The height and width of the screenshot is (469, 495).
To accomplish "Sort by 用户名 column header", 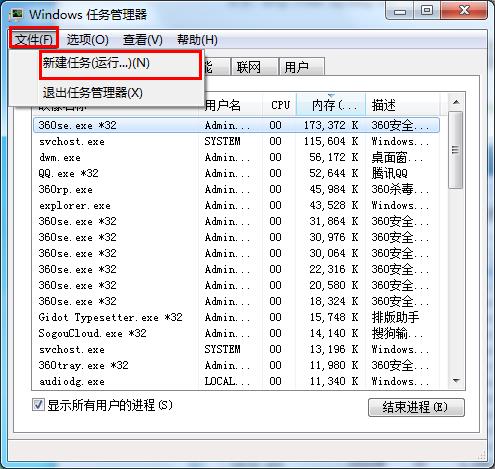I will coord(231,105).
